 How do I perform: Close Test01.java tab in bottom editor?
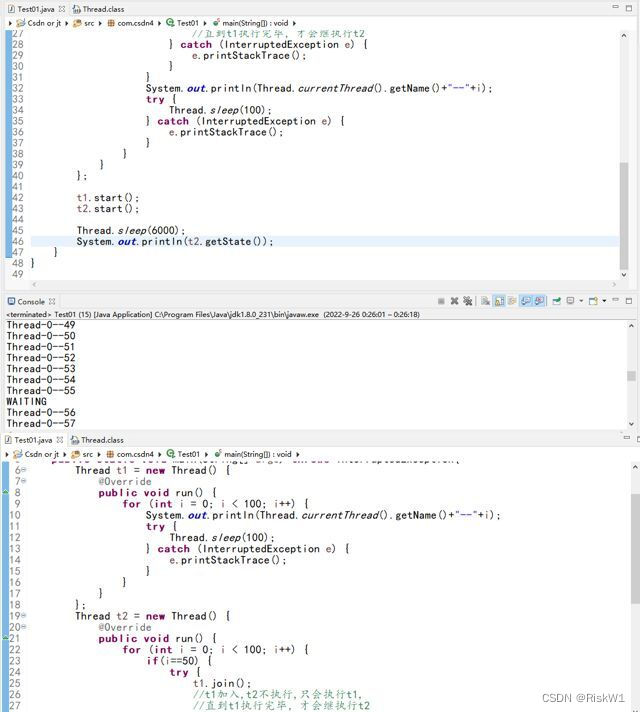(x=60, y=440)
